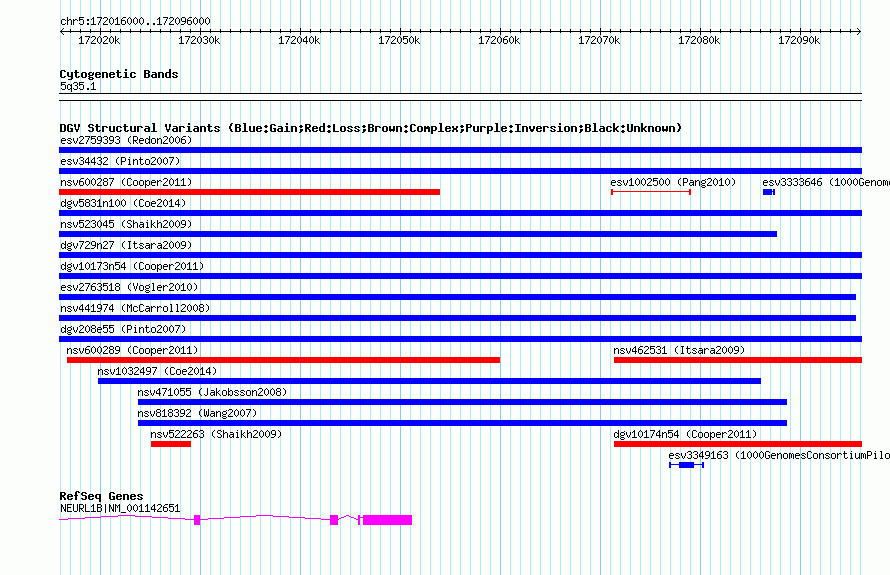Click the 172030k ruler tick label
This screenshot has width=890, height=575.
pos(199,41)
